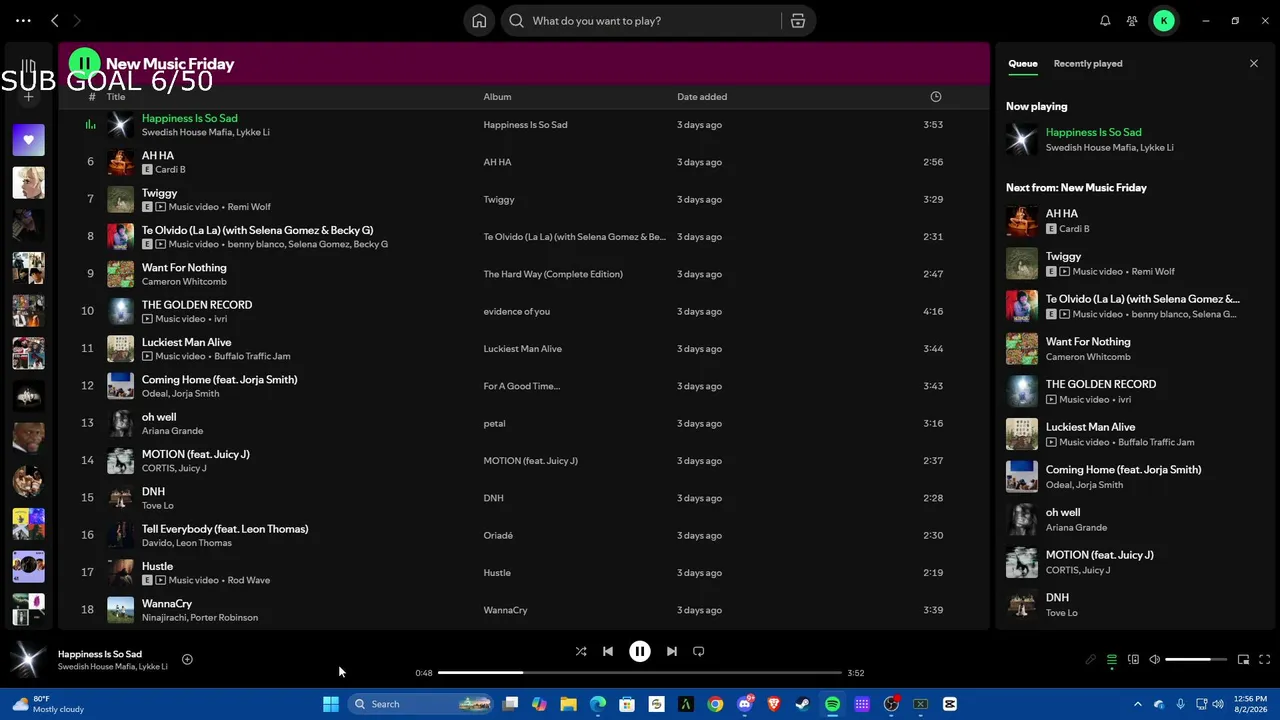
Task: Open the notifications bell
Action: [1105, 21]
